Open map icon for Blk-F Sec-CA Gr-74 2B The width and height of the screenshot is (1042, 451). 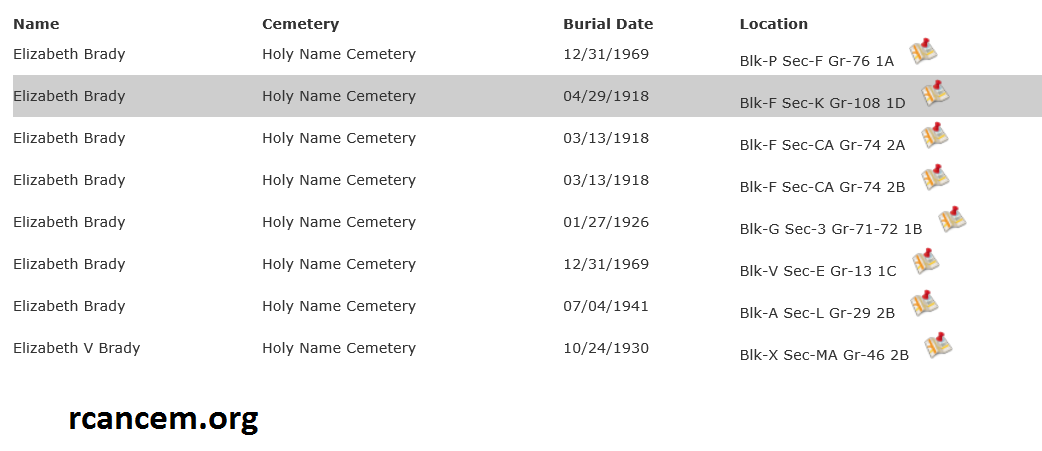click(x=935, y=178)
